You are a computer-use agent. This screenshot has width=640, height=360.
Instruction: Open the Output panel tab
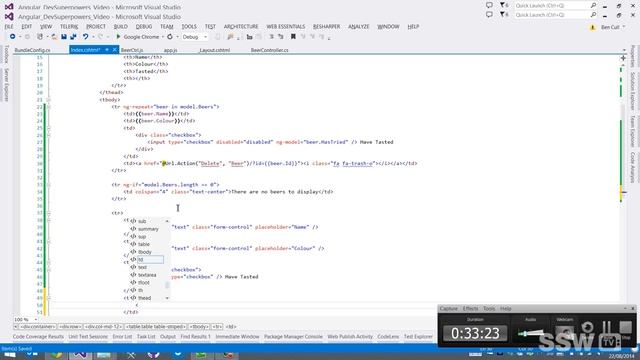pyautogui.click(x=168, y=337)
